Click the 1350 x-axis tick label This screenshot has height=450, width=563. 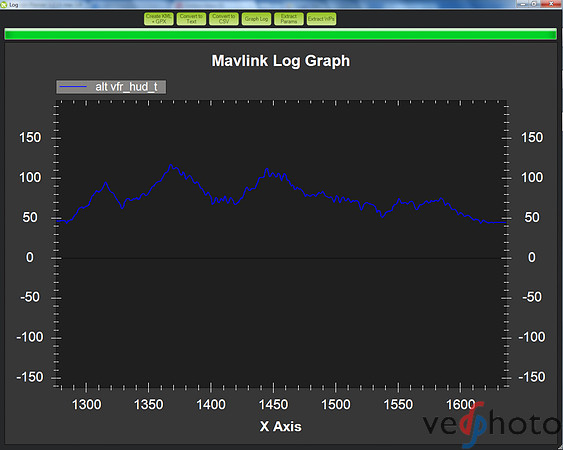coord(149,405)
